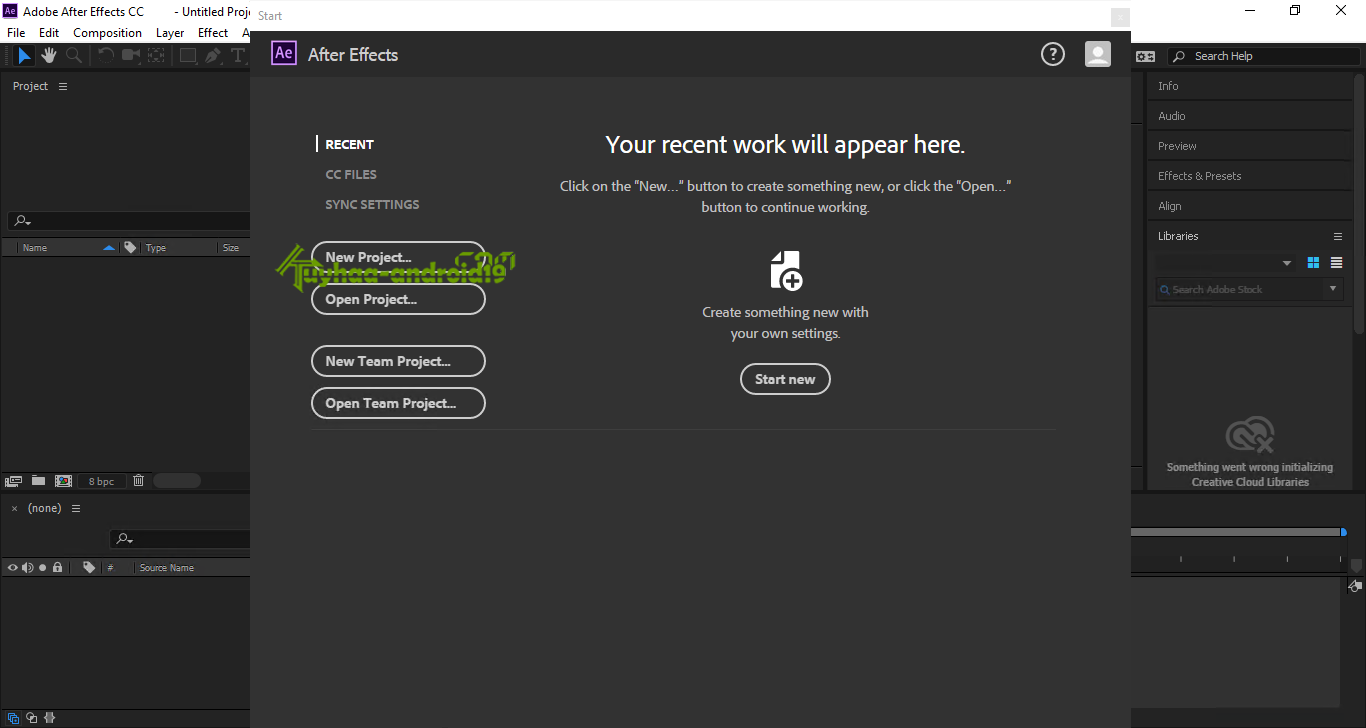Click the New Team Project button
The height and width of the screenshot is (728, 1366).
click(398, 361)
